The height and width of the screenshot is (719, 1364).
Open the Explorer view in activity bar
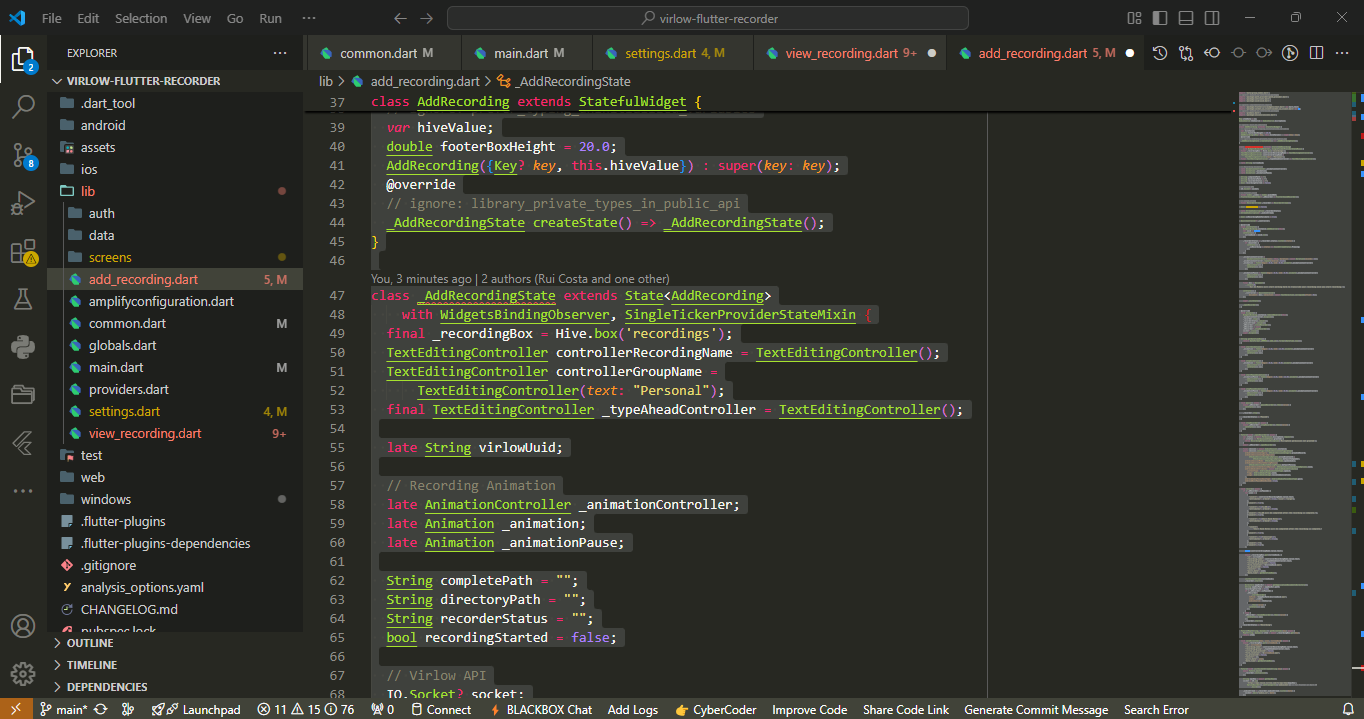(x=23, y=58)
